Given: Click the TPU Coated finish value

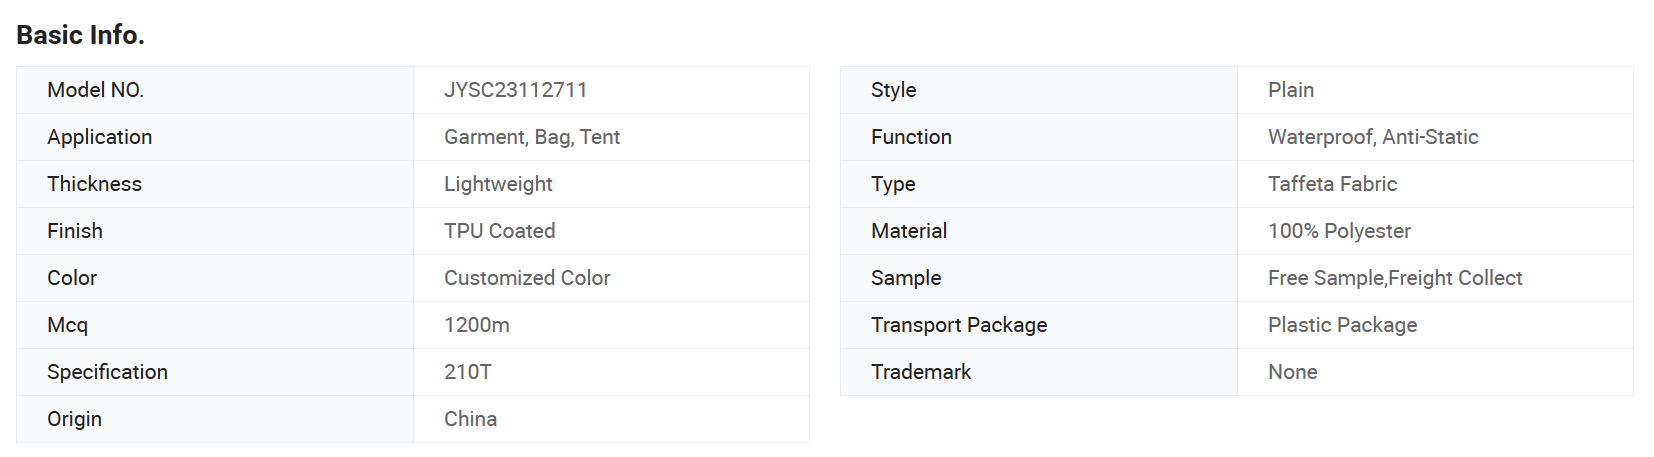Looking at the screenshot, I should pyautogui.click(x=499, y=231).
